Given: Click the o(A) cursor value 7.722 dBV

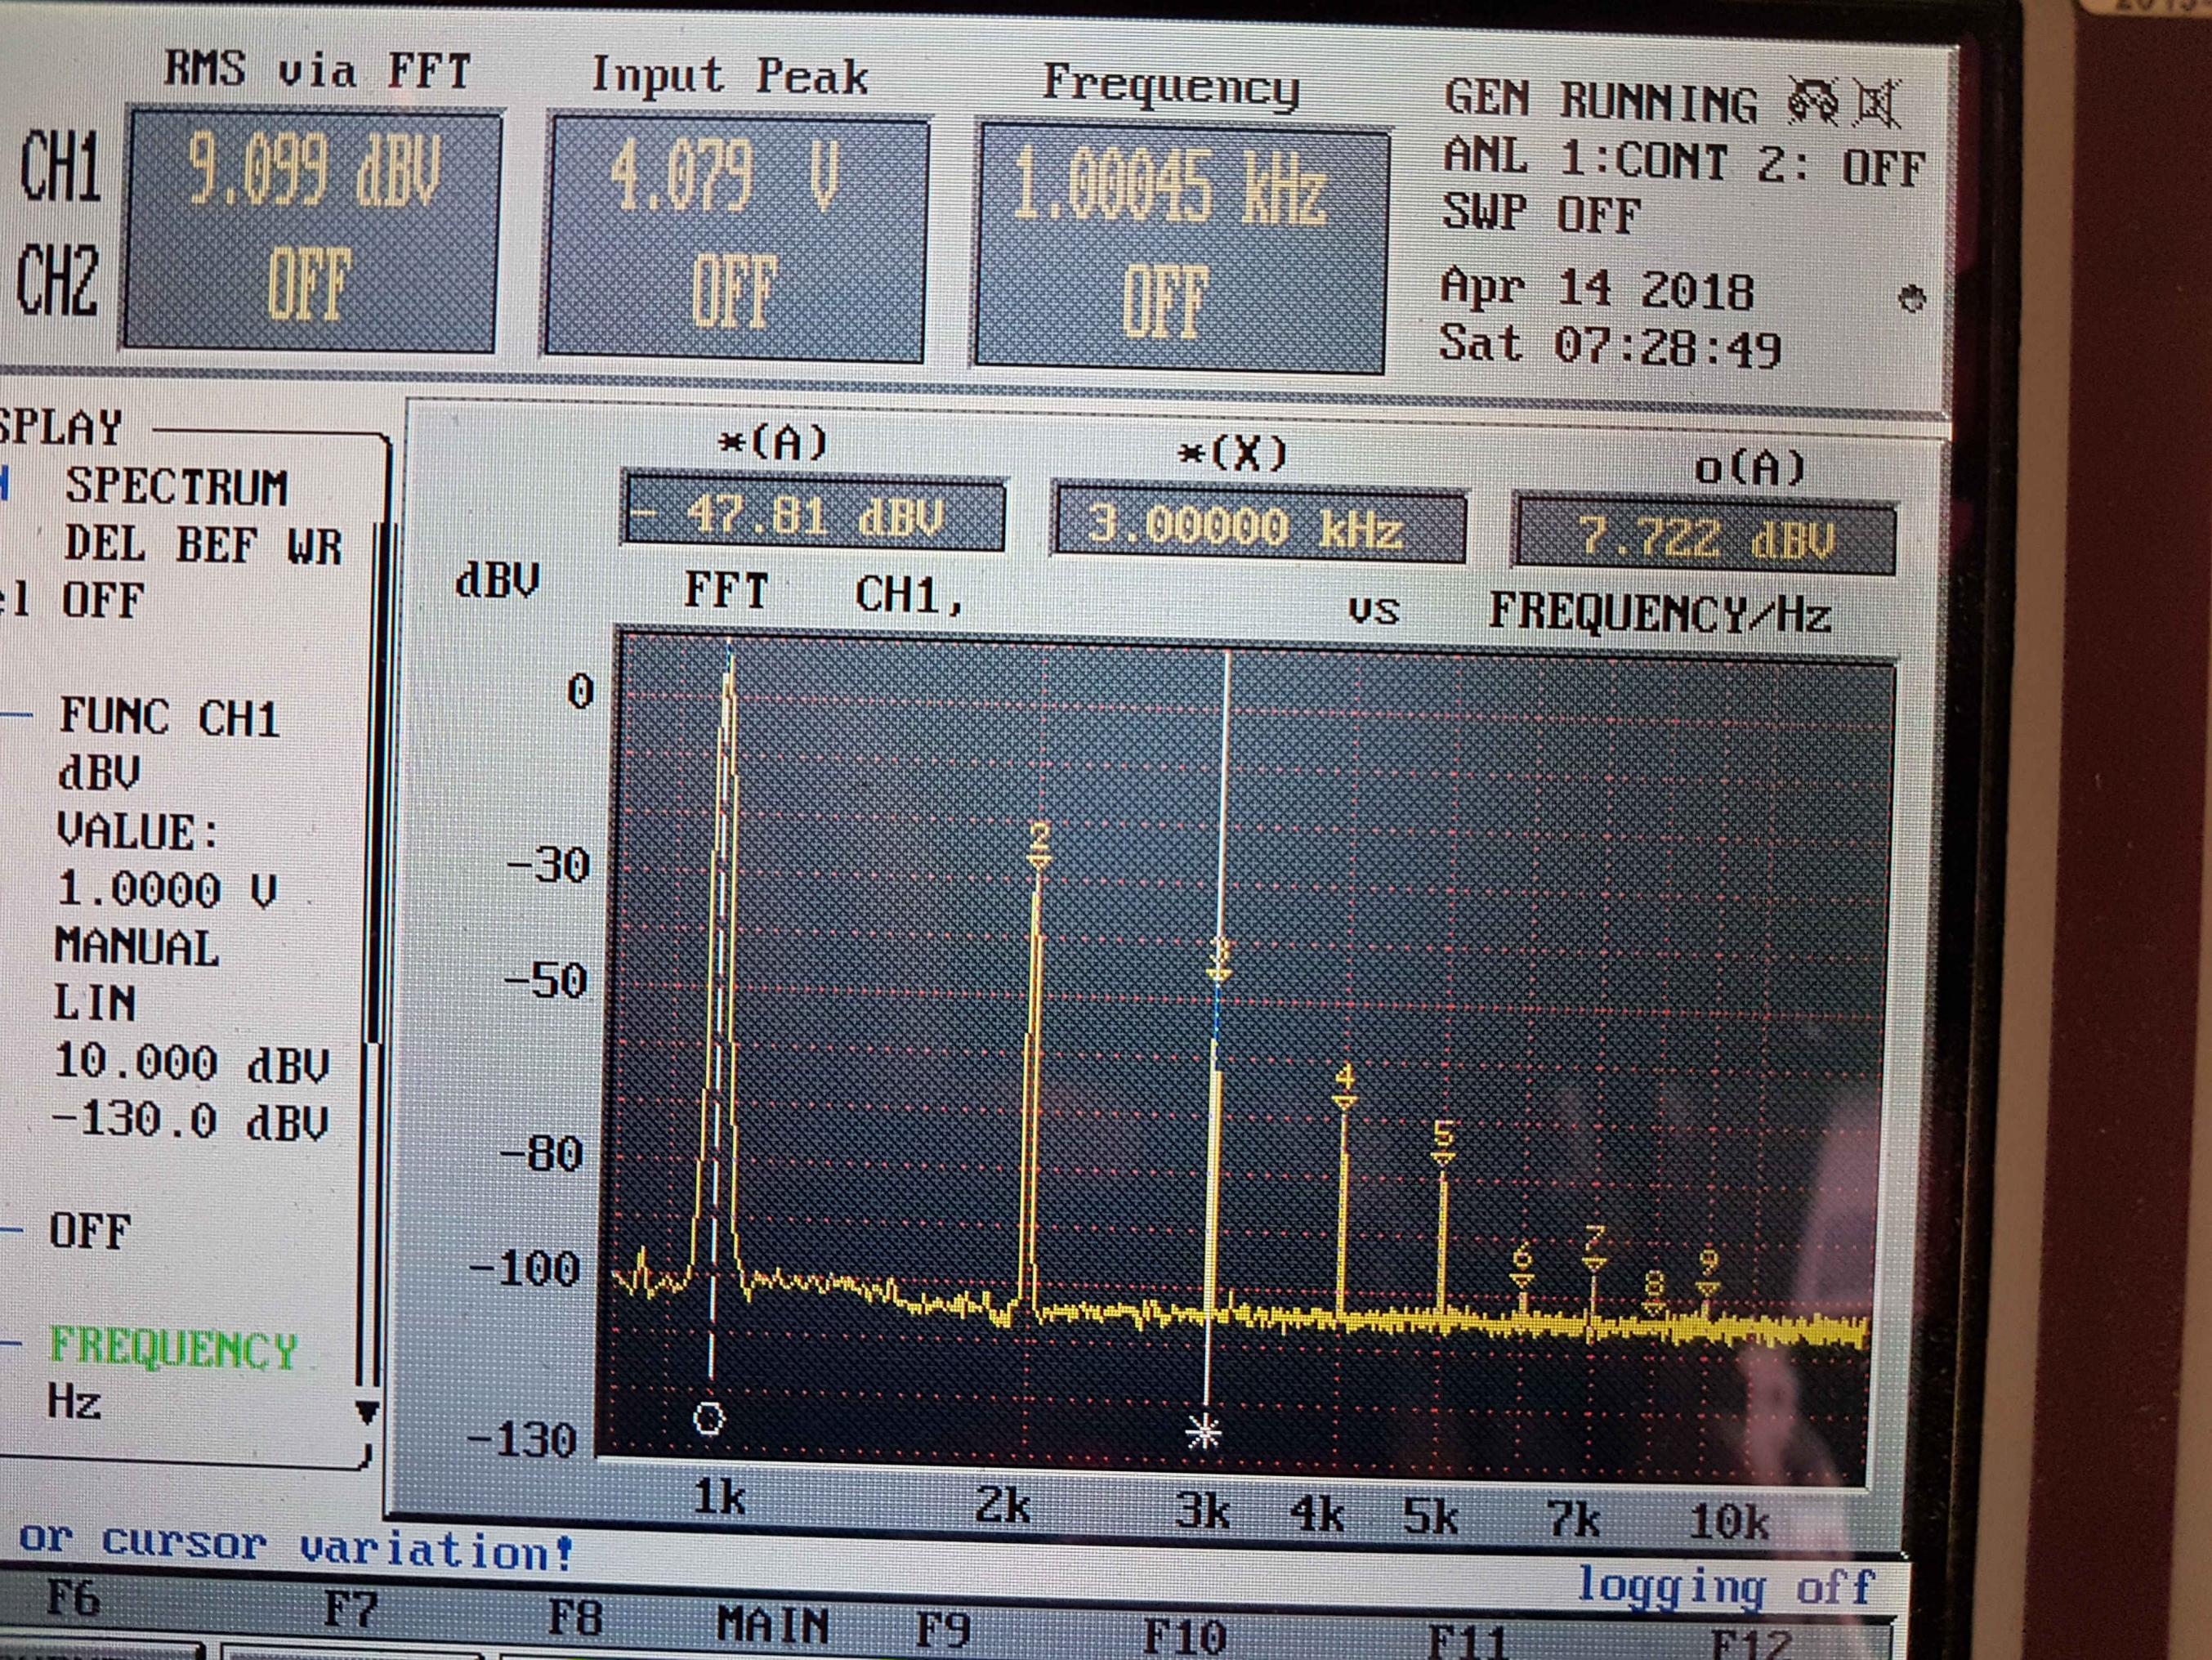Looking at the screenshot, I should pyautogui.click(x=1705, y=538).
